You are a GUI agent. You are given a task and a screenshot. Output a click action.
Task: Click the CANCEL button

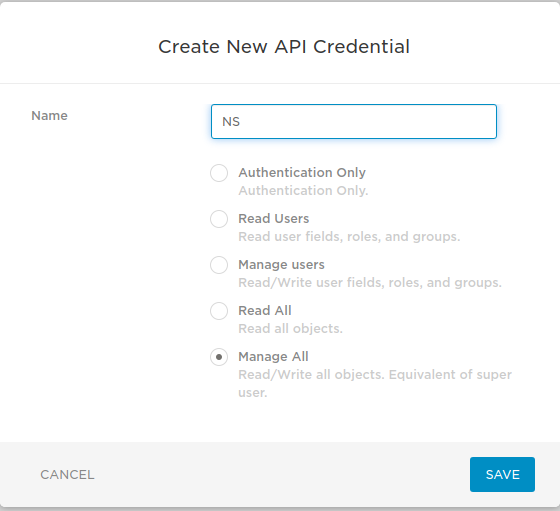[x=67, y=475]
